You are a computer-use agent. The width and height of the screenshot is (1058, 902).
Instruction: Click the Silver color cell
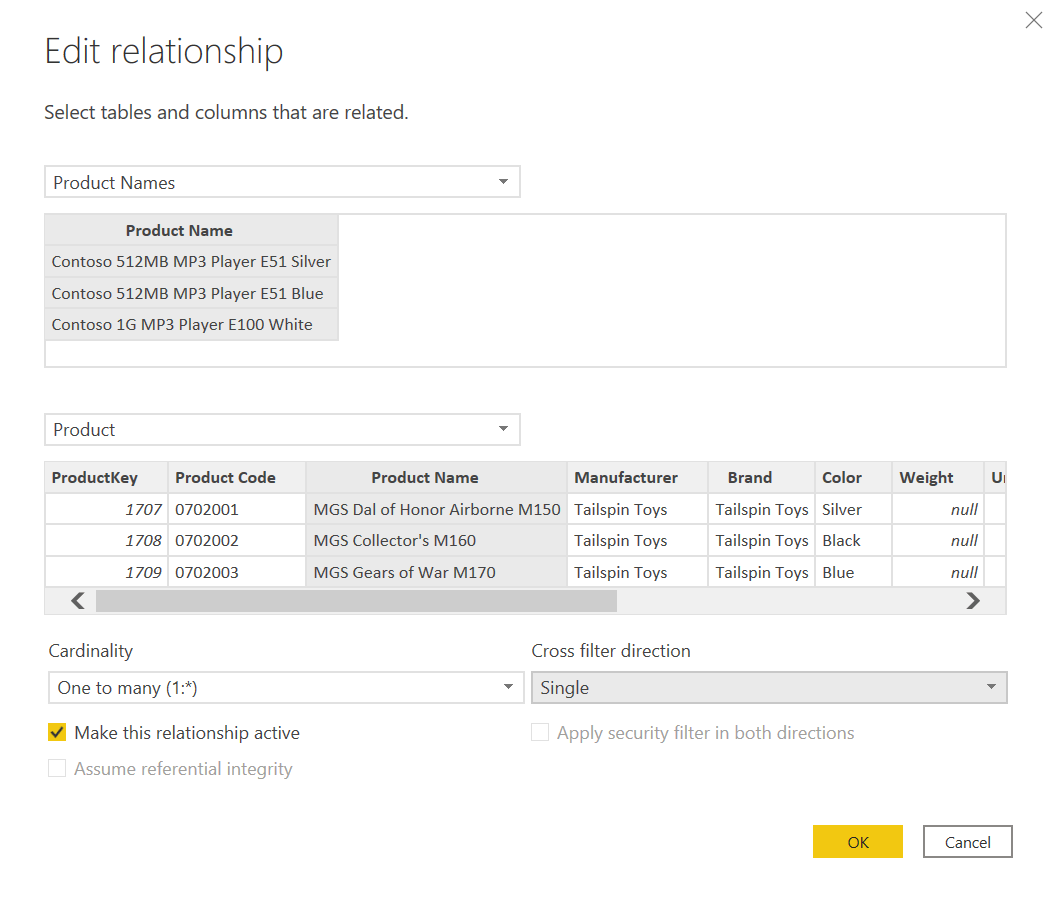[854, 509]
